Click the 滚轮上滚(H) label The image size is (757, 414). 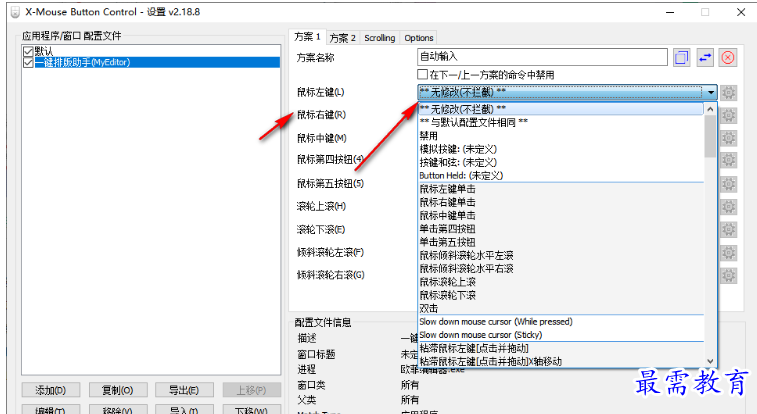(321, 207)
